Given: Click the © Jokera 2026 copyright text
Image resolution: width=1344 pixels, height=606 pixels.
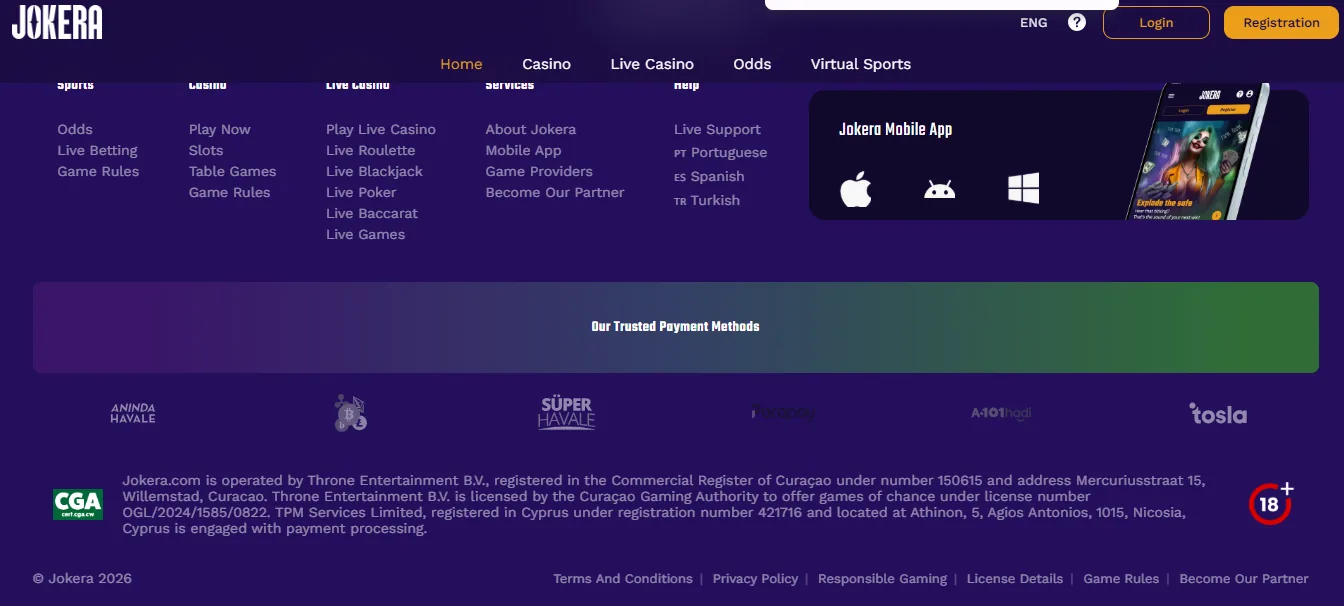Looking at the screenshot, I should (82, 578).
